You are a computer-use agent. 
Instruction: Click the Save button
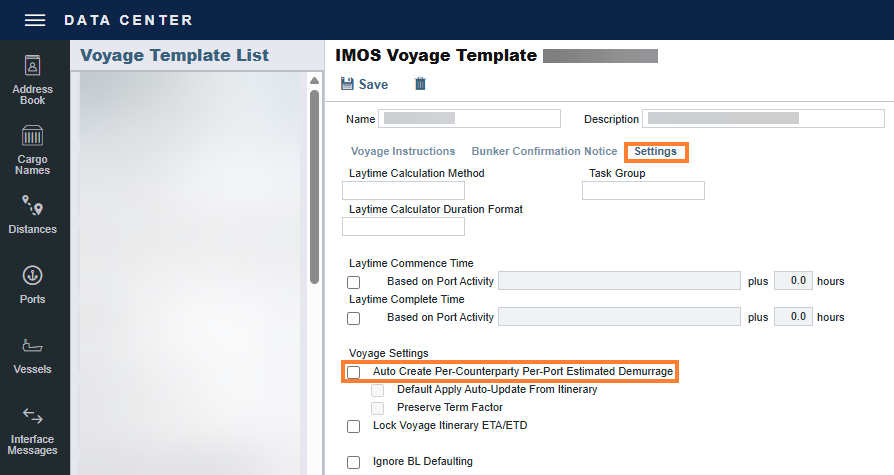pos(364,84)
